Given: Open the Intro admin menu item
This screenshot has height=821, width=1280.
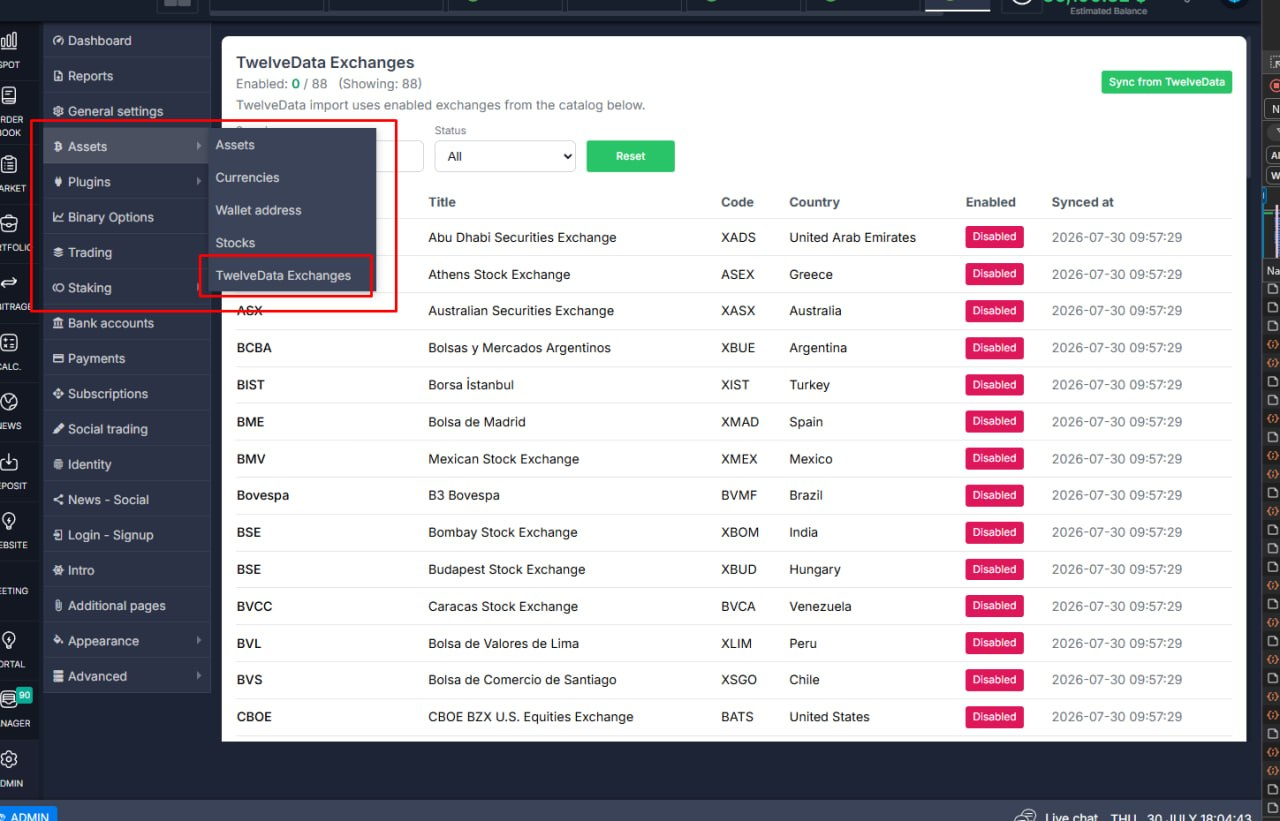Looking at the screenshot, I should point(127,570).
